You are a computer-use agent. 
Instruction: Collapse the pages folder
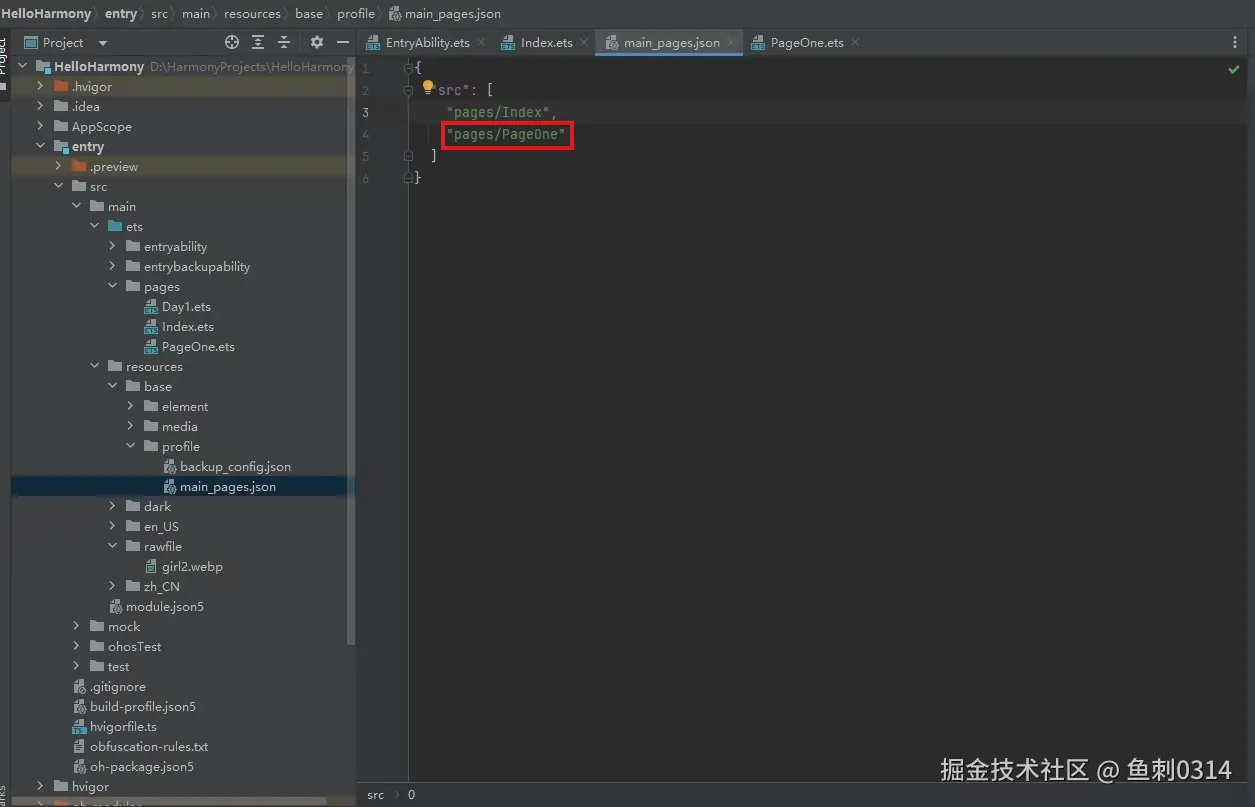pyautogui.click(x=112, y=287)
